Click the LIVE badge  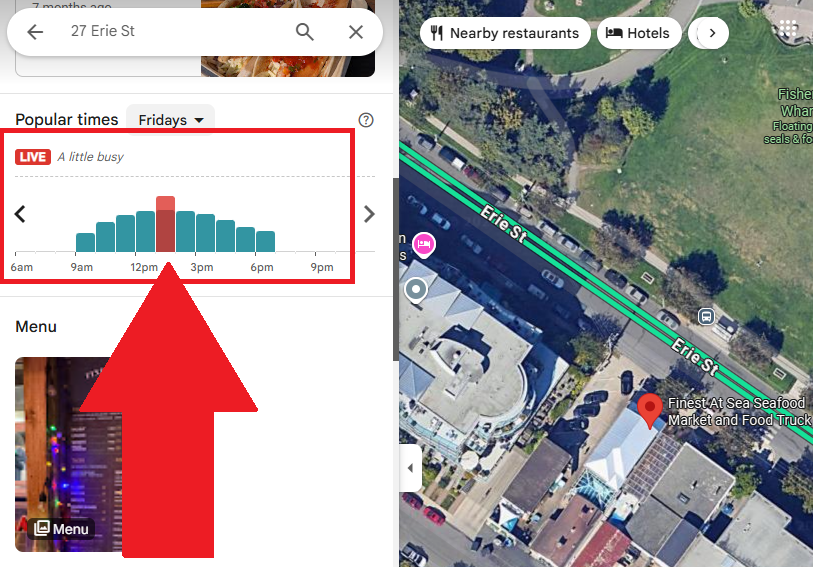(33, 157)
